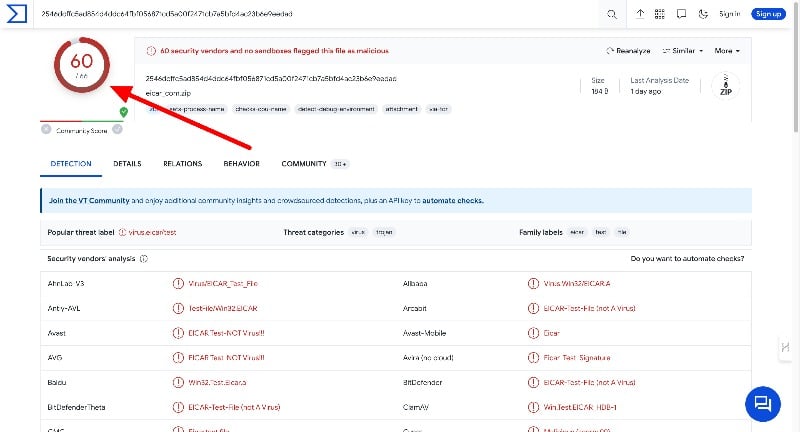Click the Sign up button
This screenshot has width=800, height=432.
pyautogui.click(x=768, y=14)
